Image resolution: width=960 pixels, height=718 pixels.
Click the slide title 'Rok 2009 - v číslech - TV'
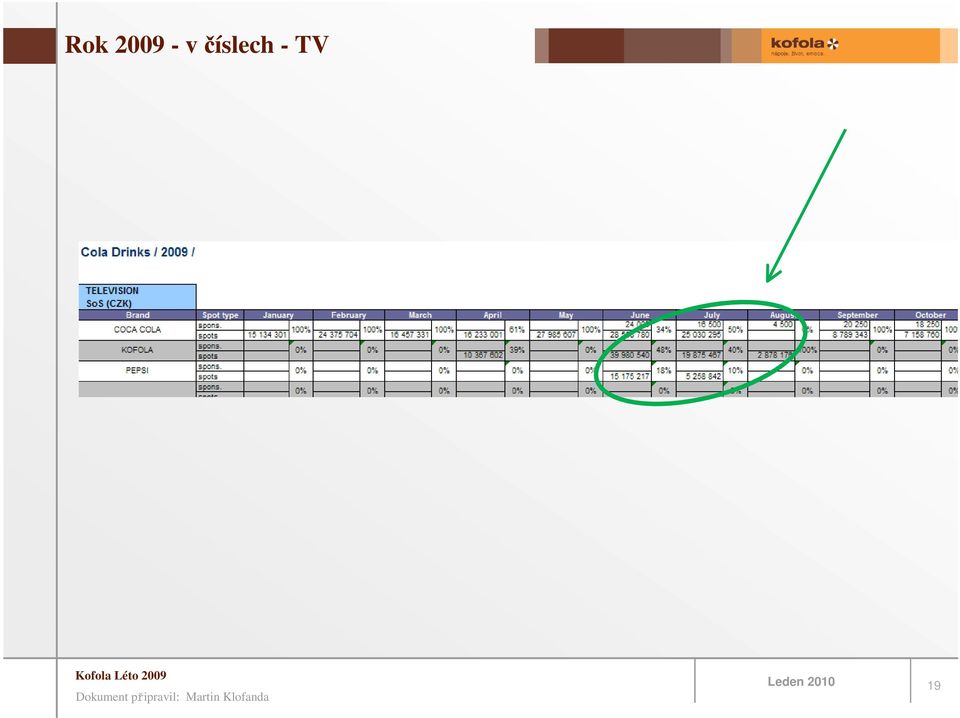pyautogui.click(x=197, y=45)
